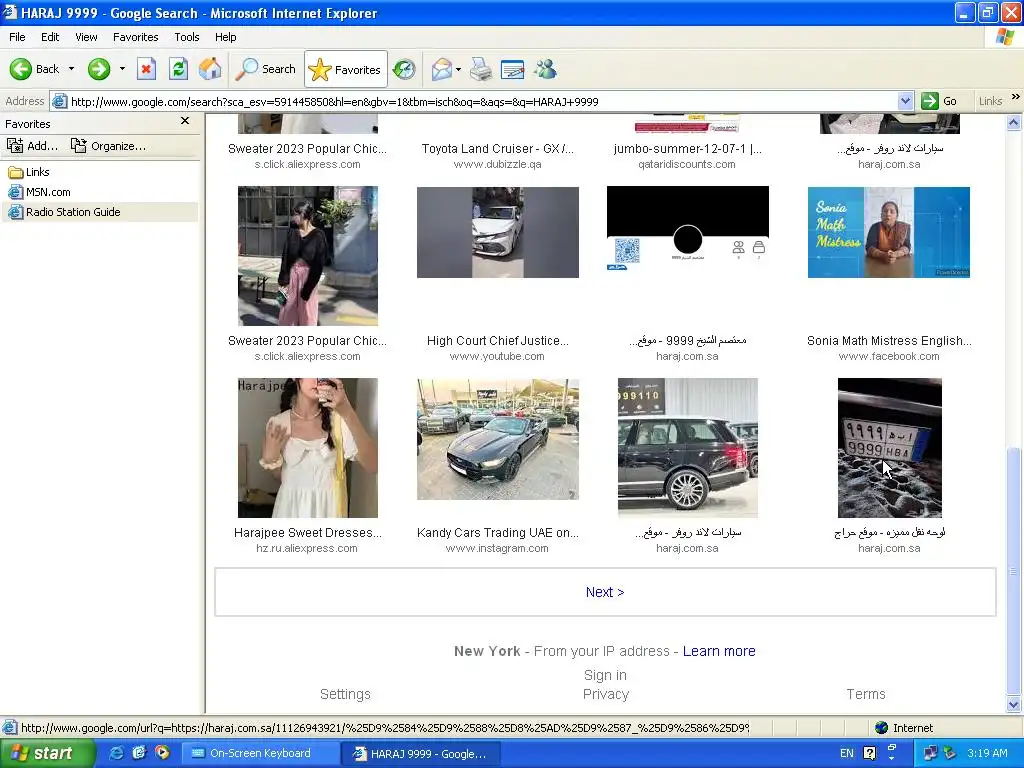
Task: Click jumbo-summer-12-07-1 result title
Action: tap(688, 149)
